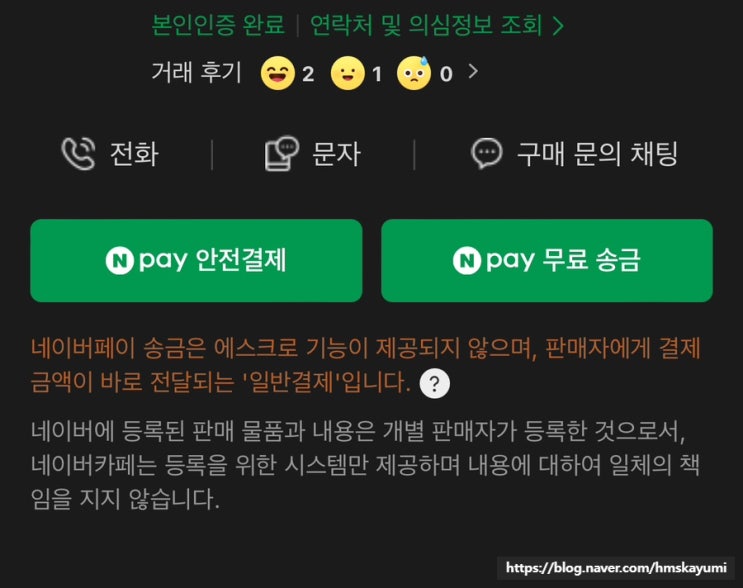Open the chevron next to 의심정보 조회
This screenshot has height=588, width=743.
click(558, 26)
